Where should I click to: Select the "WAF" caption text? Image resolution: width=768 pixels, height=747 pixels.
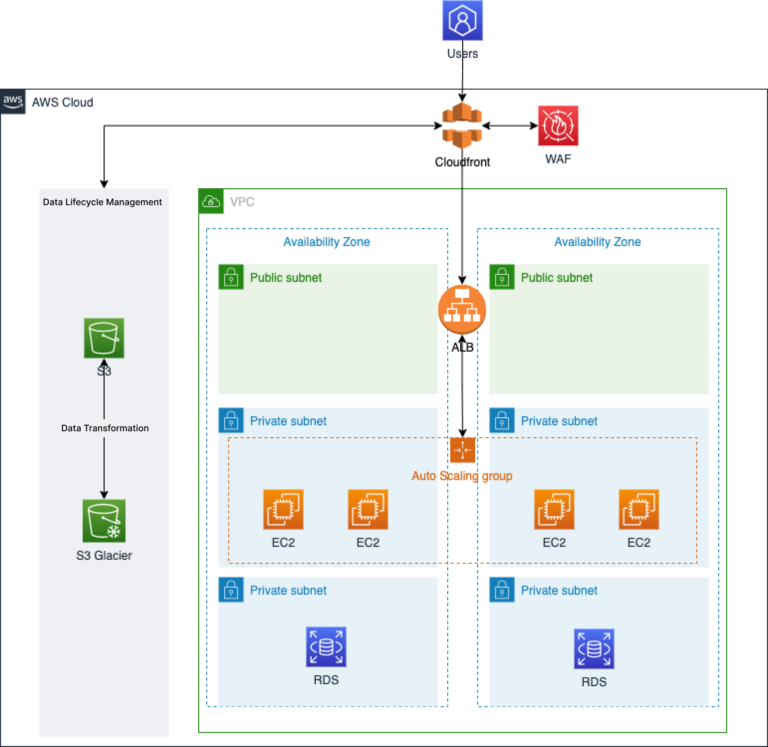[x=558, y=159]
